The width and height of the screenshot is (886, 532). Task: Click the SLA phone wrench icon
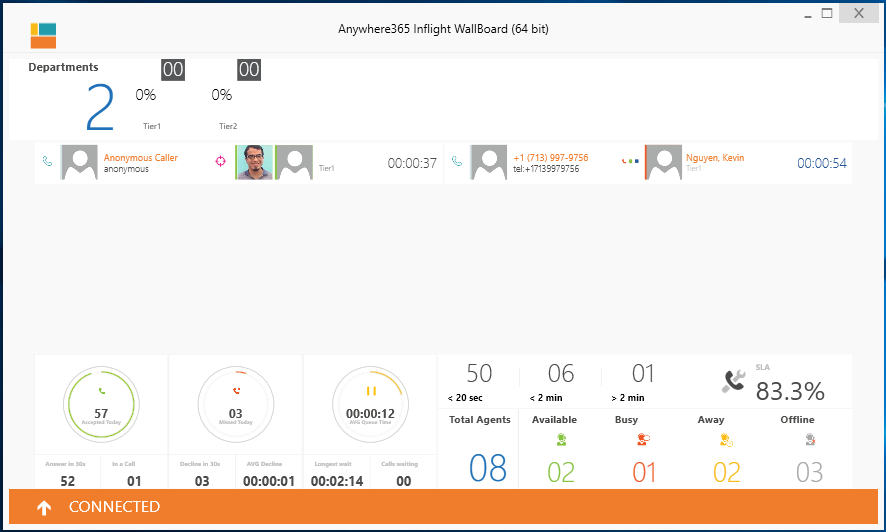tap(734, 380)
